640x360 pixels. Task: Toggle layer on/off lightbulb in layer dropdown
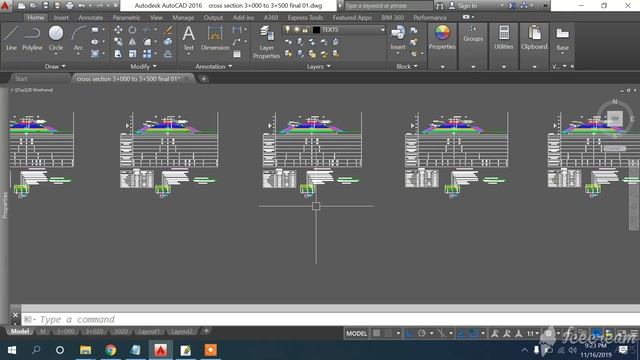point(287,29)
